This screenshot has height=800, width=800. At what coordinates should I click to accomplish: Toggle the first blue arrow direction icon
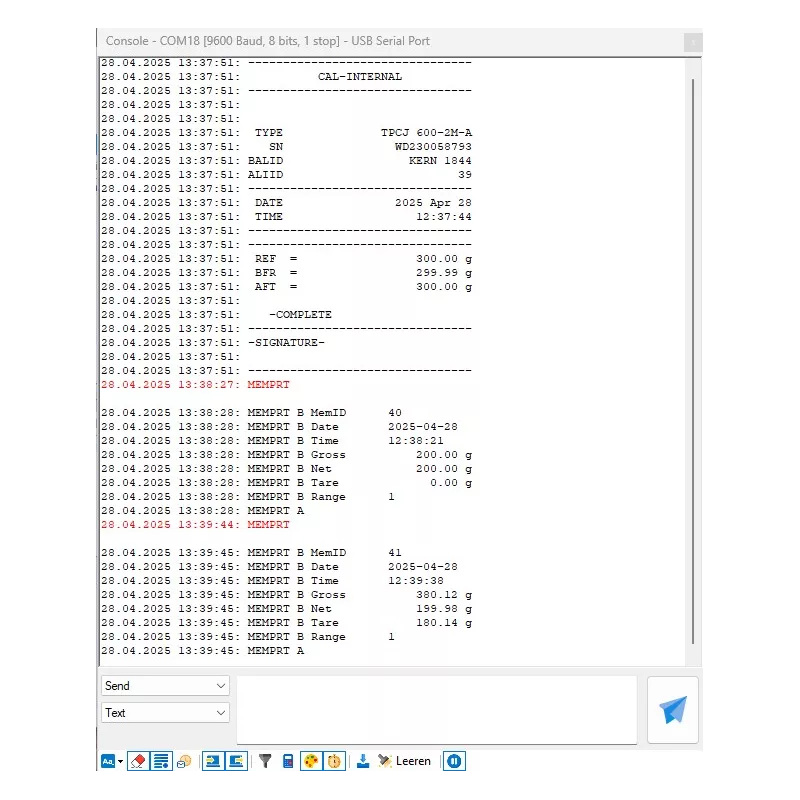(x=213, y=761)
